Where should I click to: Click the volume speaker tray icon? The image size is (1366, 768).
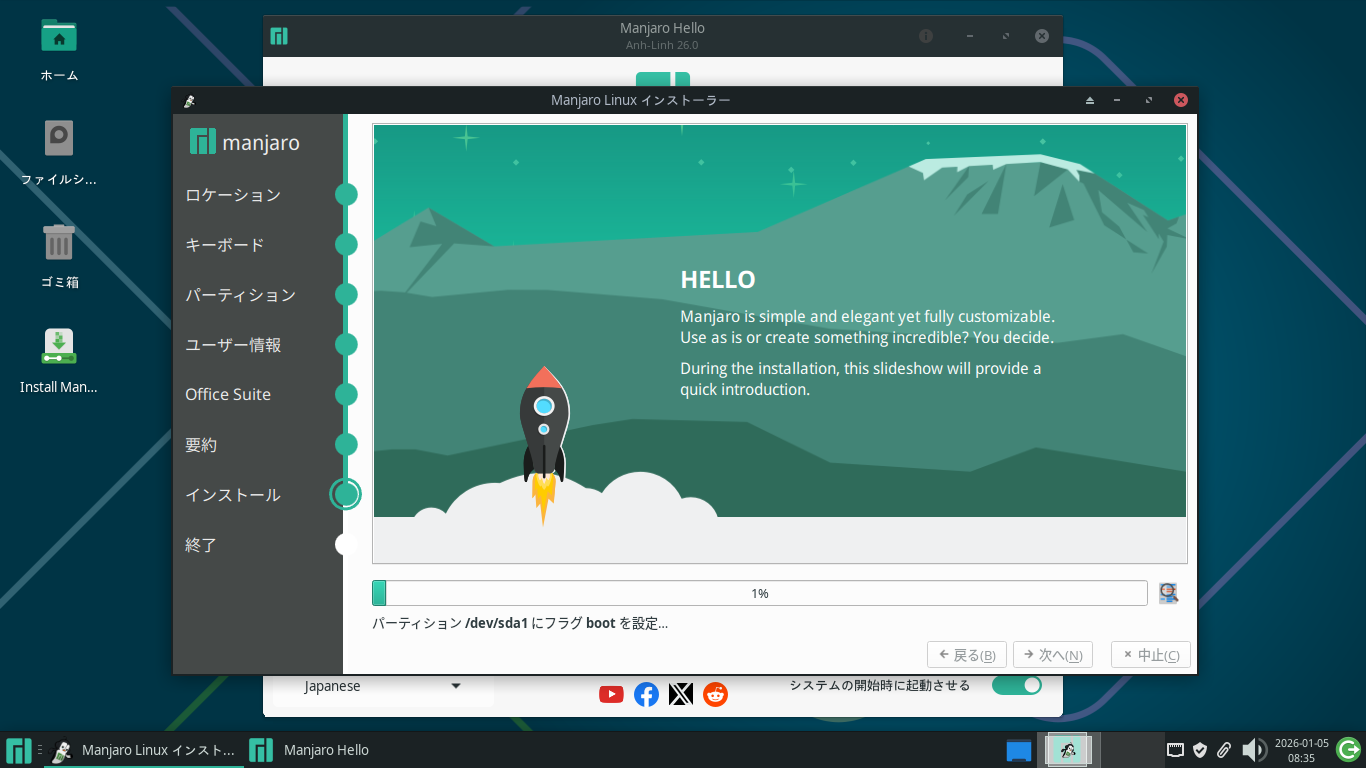pyautogui.click(x=1253, y=750)
